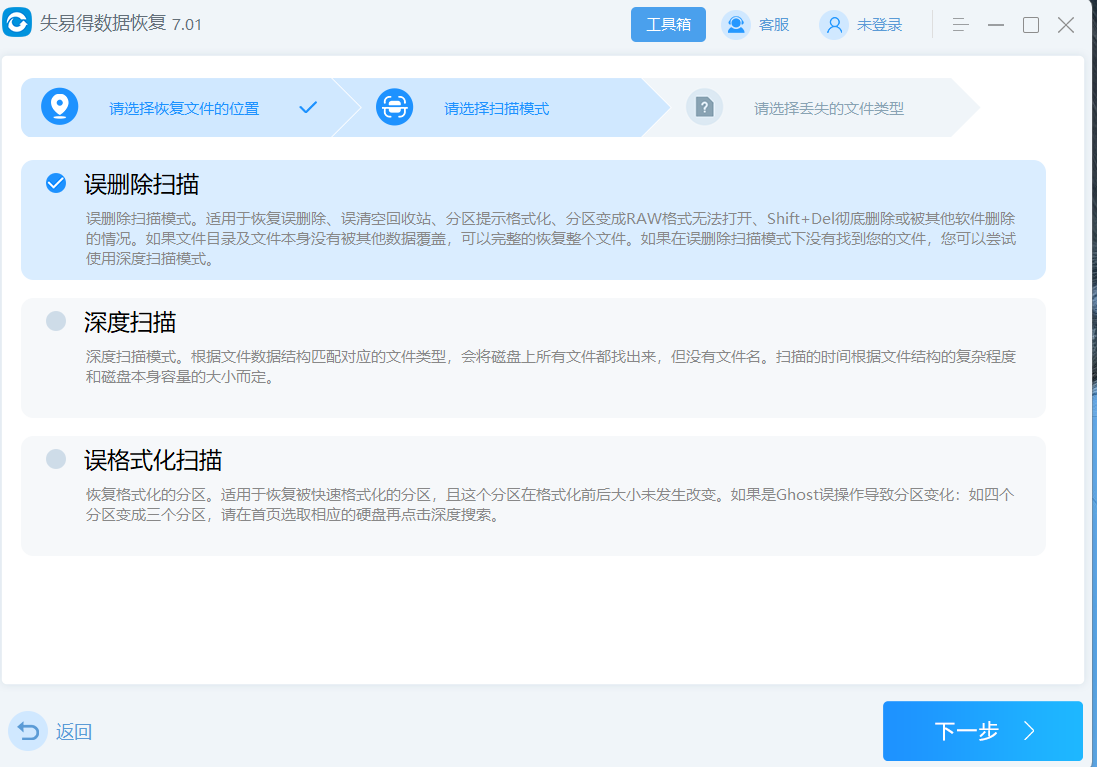Click the 返回 back link text
Viewport: 1097px width, 767px height.
(x=74, y=732)
